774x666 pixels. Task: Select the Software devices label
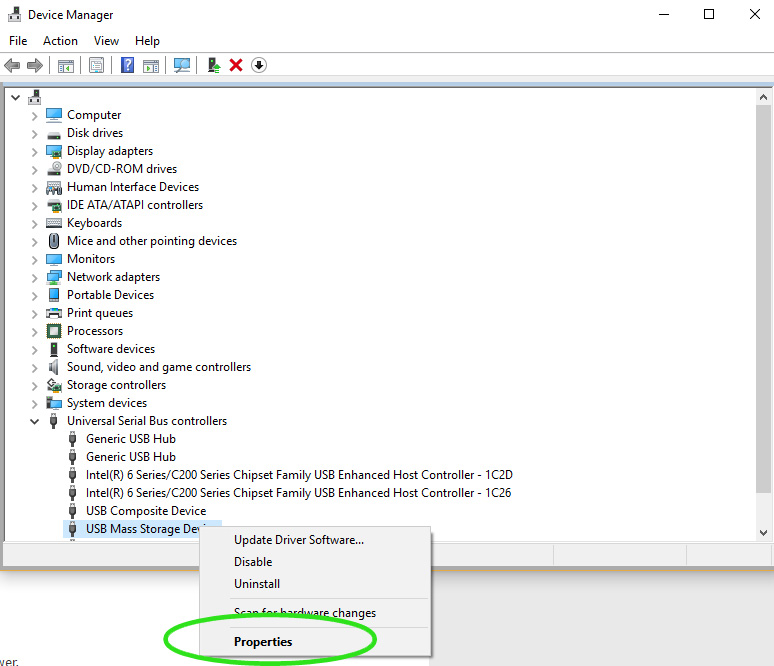(111, 349)
